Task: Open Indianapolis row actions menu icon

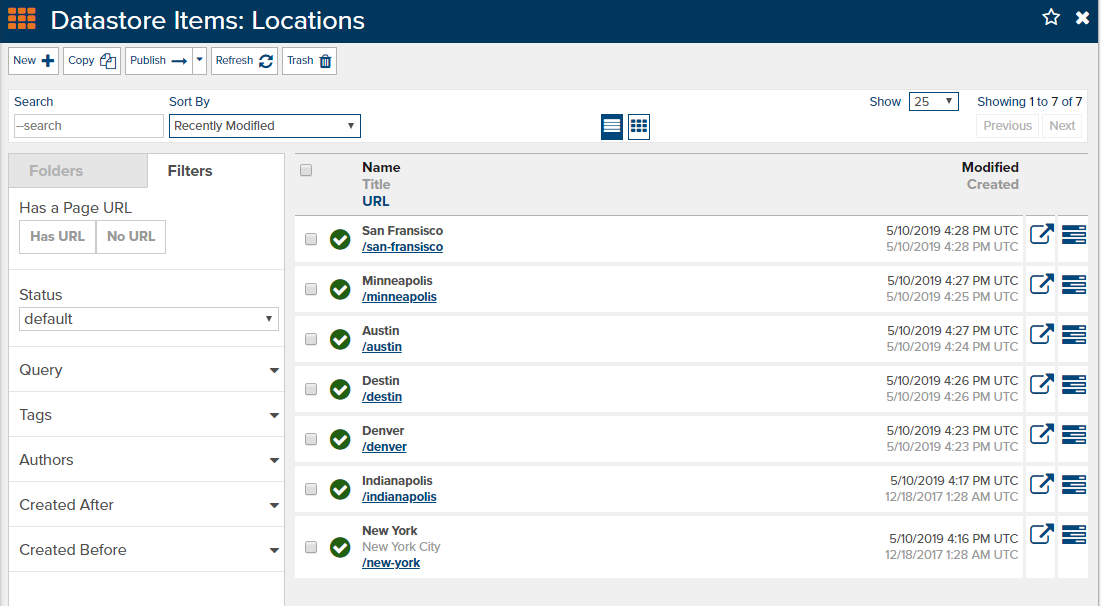Action: point(1074,484)
